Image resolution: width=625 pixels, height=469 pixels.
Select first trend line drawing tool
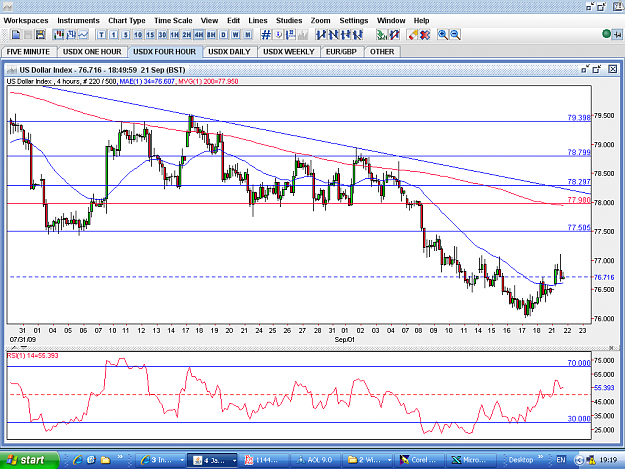click(x=321, y=35)
